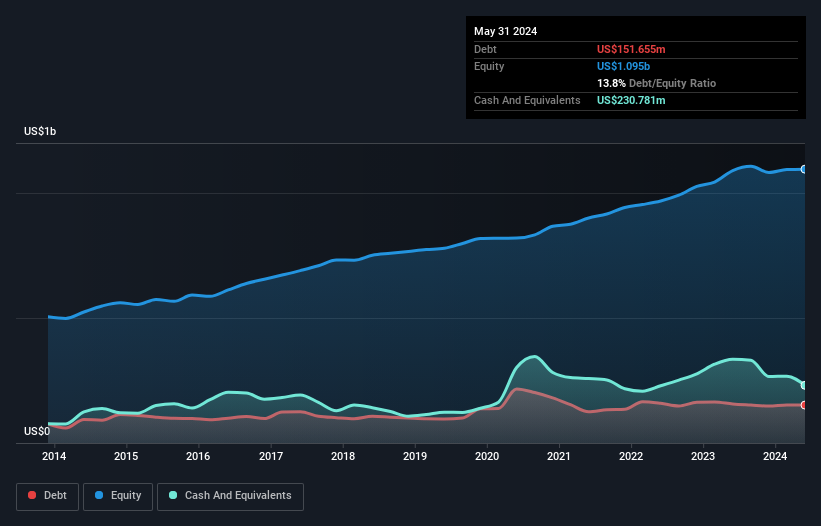Click the US$1b y-axis label
The width and height of the screenshot is (821, 526).
click(x=41, y=132)
